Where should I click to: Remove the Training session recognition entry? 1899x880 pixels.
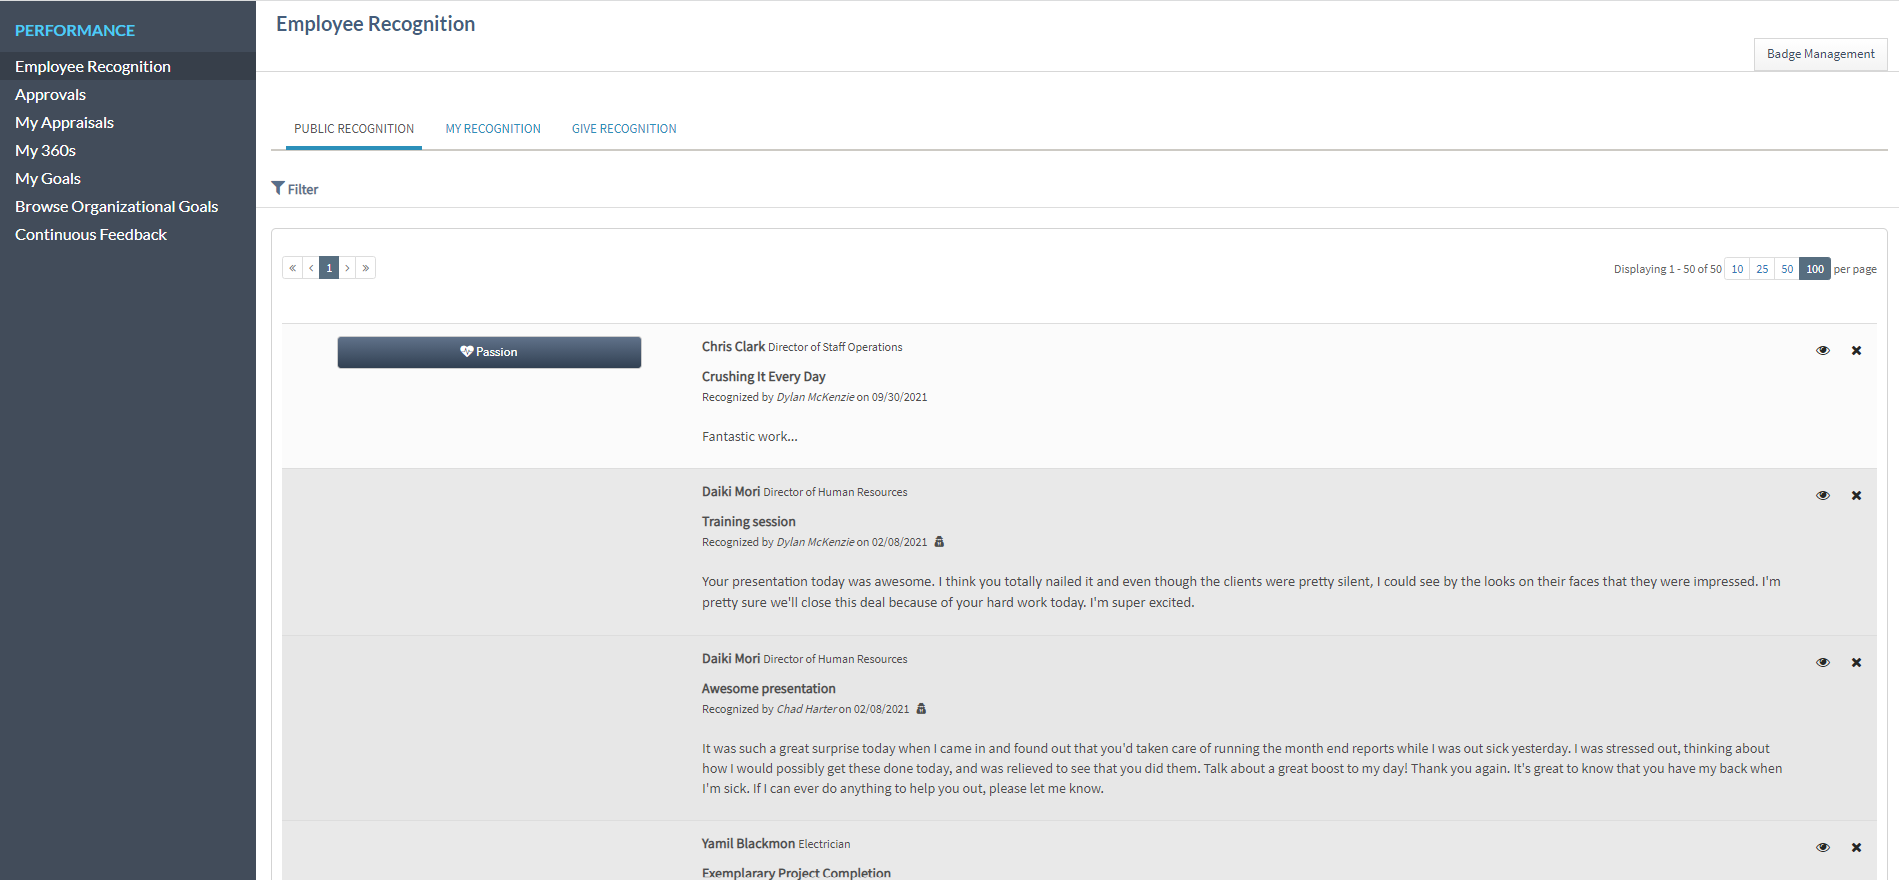[x=1856, y=496]
